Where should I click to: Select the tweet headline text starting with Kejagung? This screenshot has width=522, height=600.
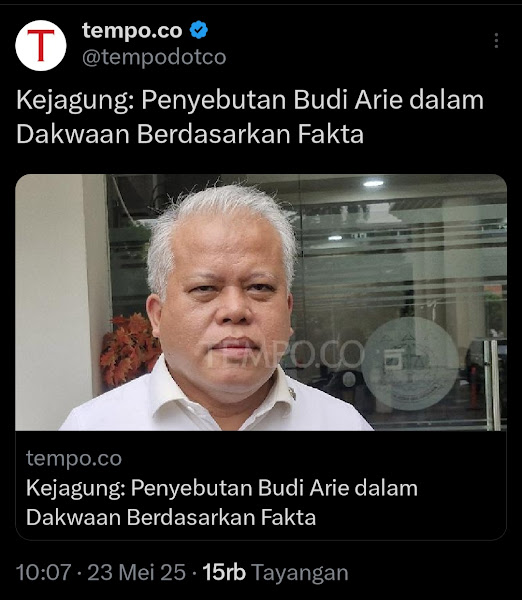click(250, 117)
